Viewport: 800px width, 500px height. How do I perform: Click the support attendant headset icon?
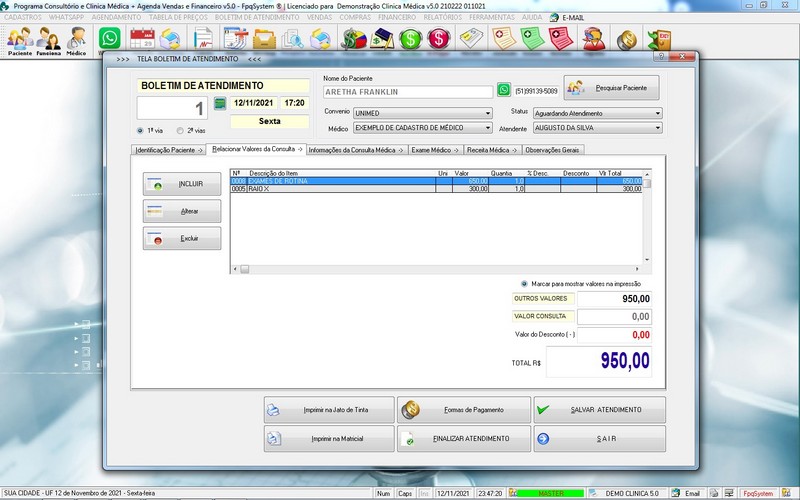[x=594, y=39]
